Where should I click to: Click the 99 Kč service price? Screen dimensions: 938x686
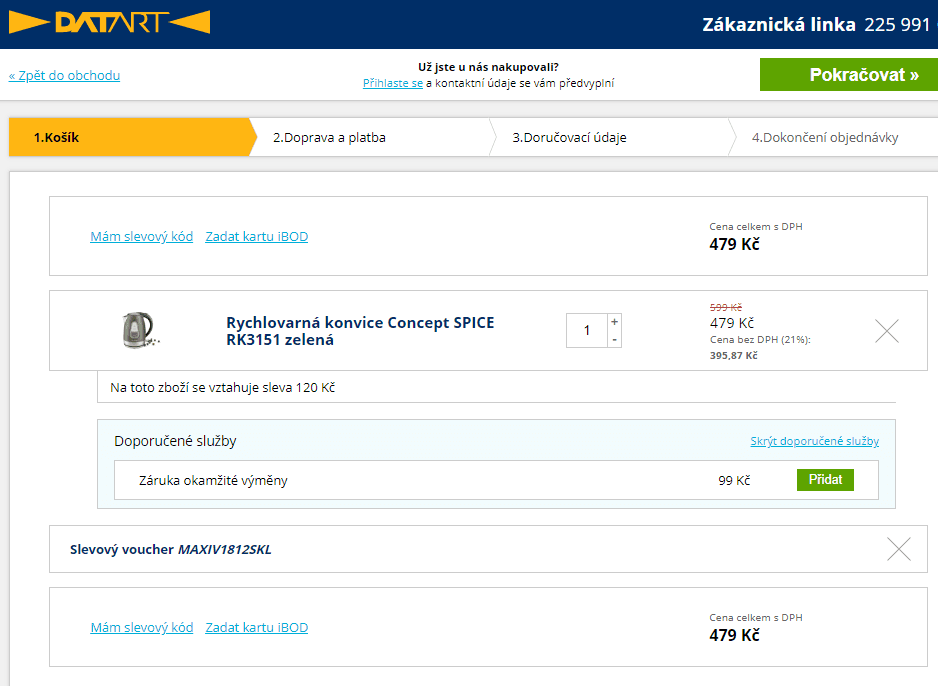[734, 480]
